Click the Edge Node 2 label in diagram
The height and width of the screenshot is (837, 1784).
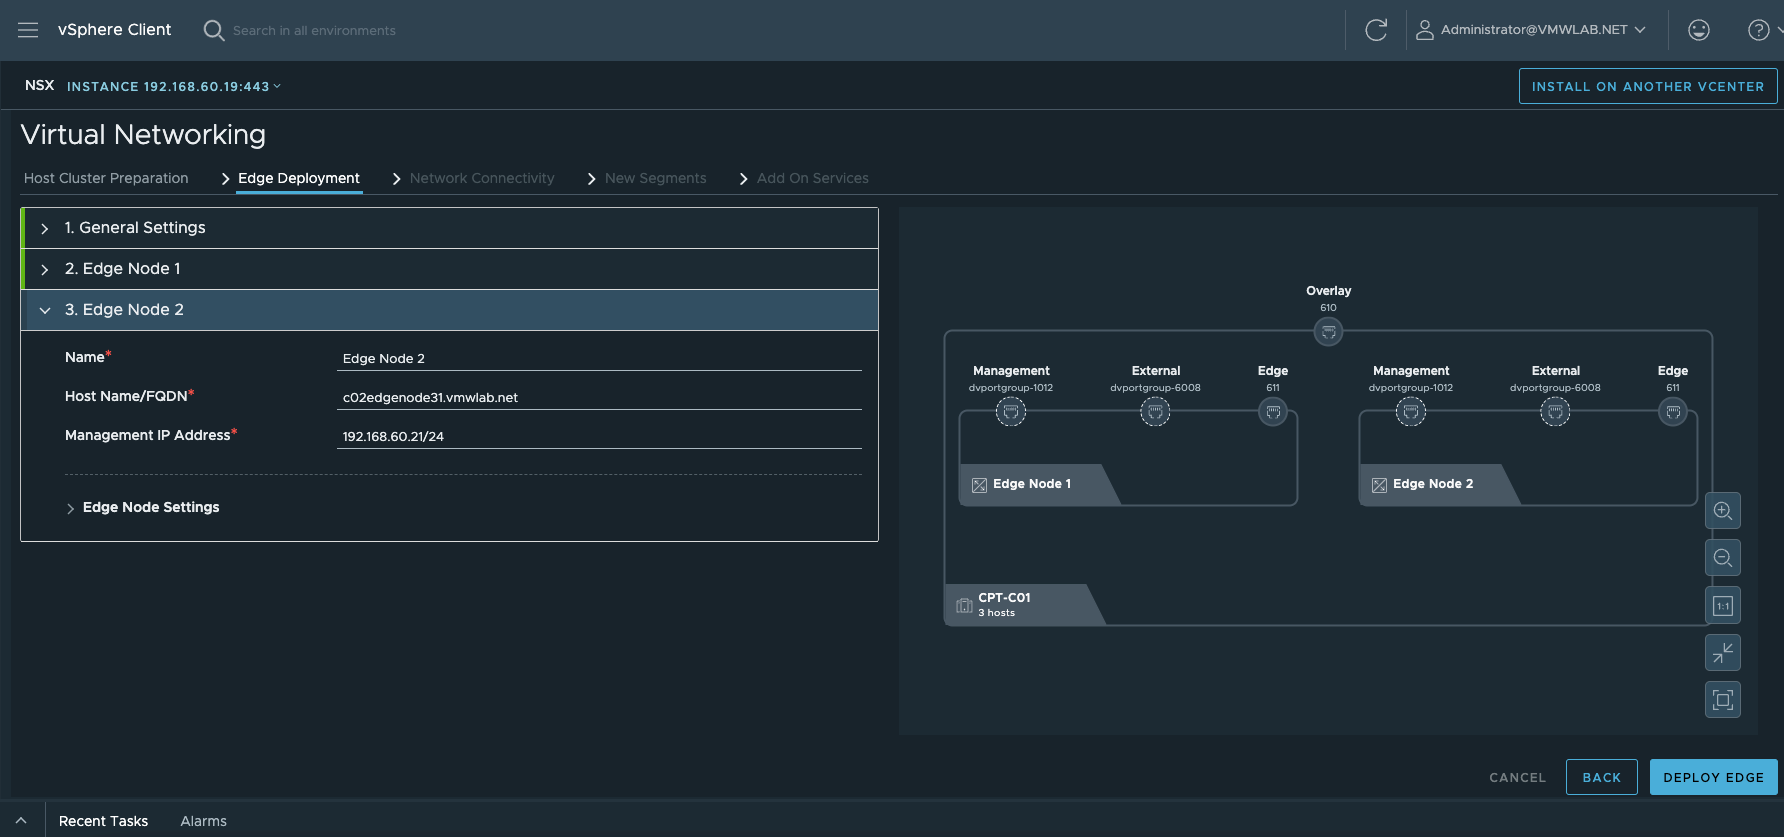(x=1432, y=484)
